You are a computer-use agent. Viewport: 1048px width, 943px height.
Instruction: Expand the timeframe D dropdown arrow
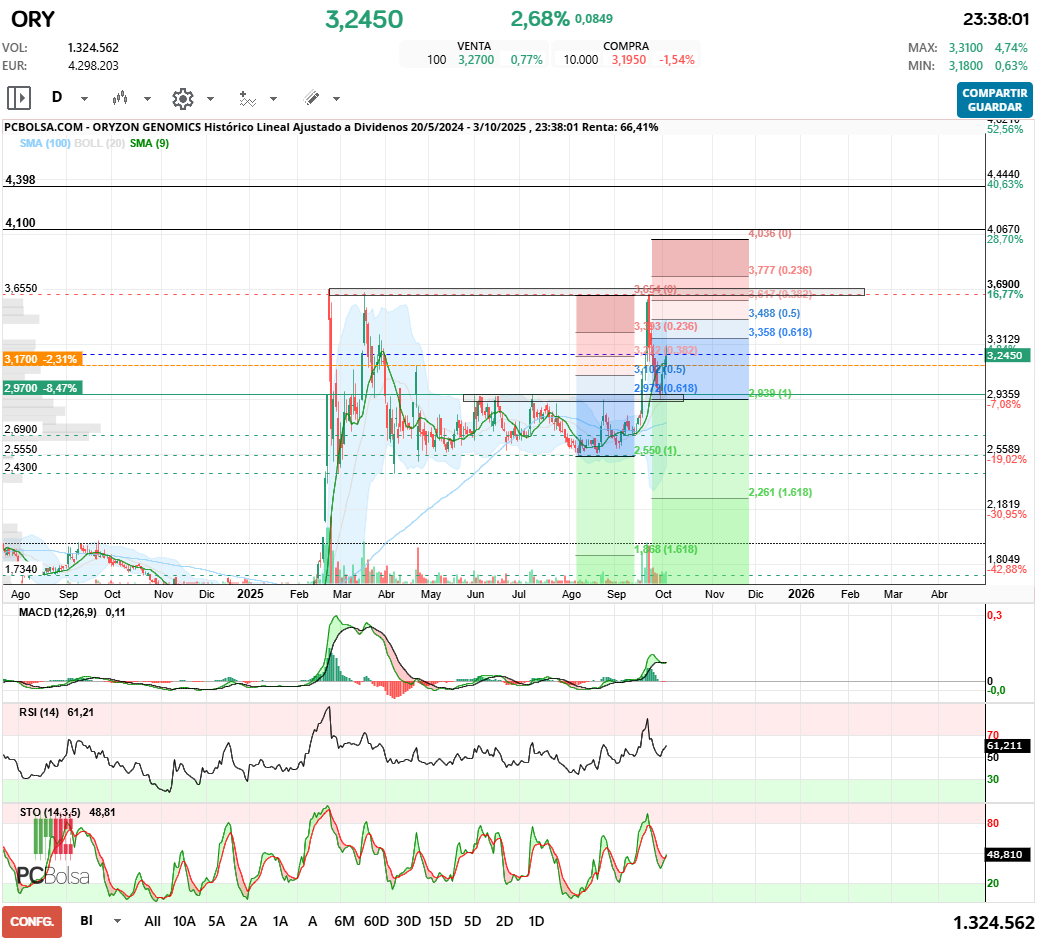point(84,99)
